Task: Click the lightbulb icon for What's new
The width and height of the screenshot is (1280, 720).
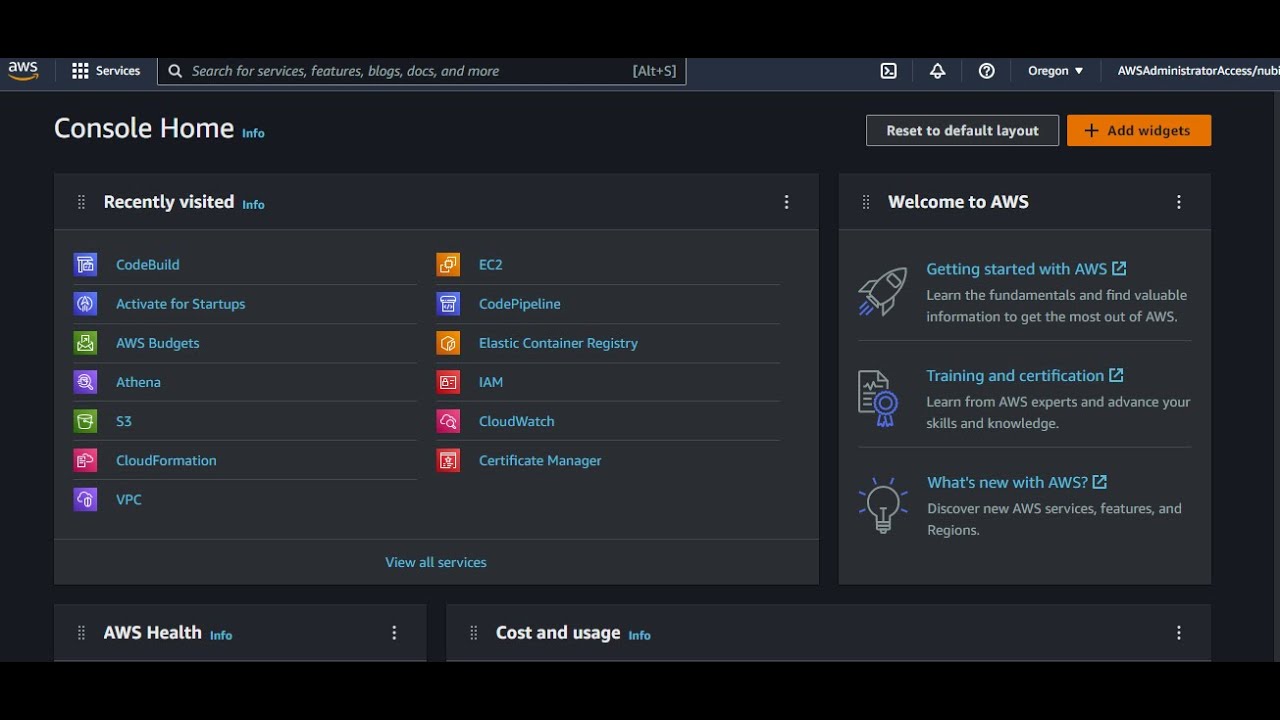Action: click(883, 505)
